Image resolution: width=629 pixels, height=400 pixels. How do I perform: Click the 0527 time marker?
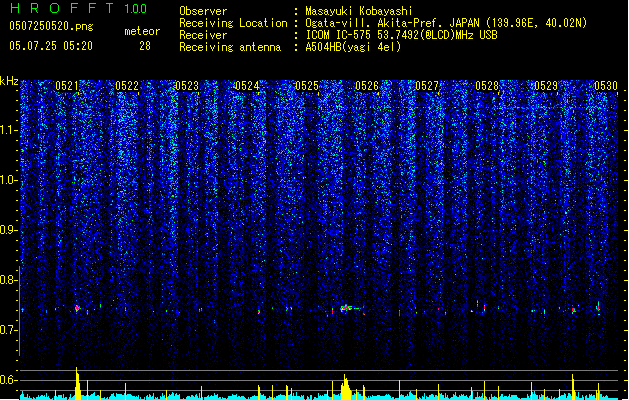click(427, 86)
